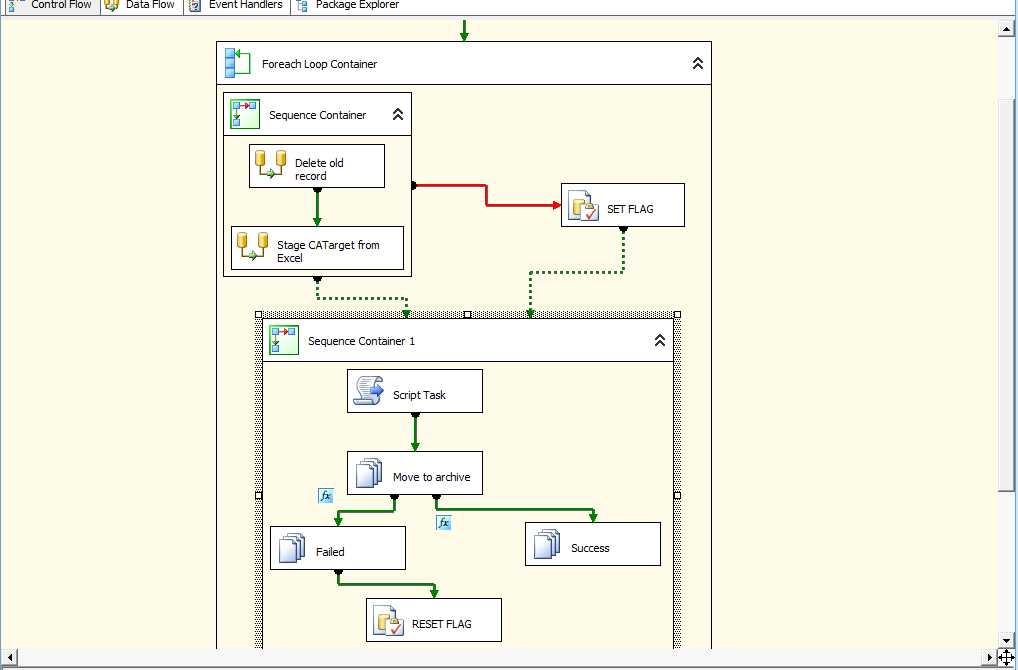Select the green arrow from Script Task to Move to archive
Screen dimensions: 1018x670
tap(415, 432)
